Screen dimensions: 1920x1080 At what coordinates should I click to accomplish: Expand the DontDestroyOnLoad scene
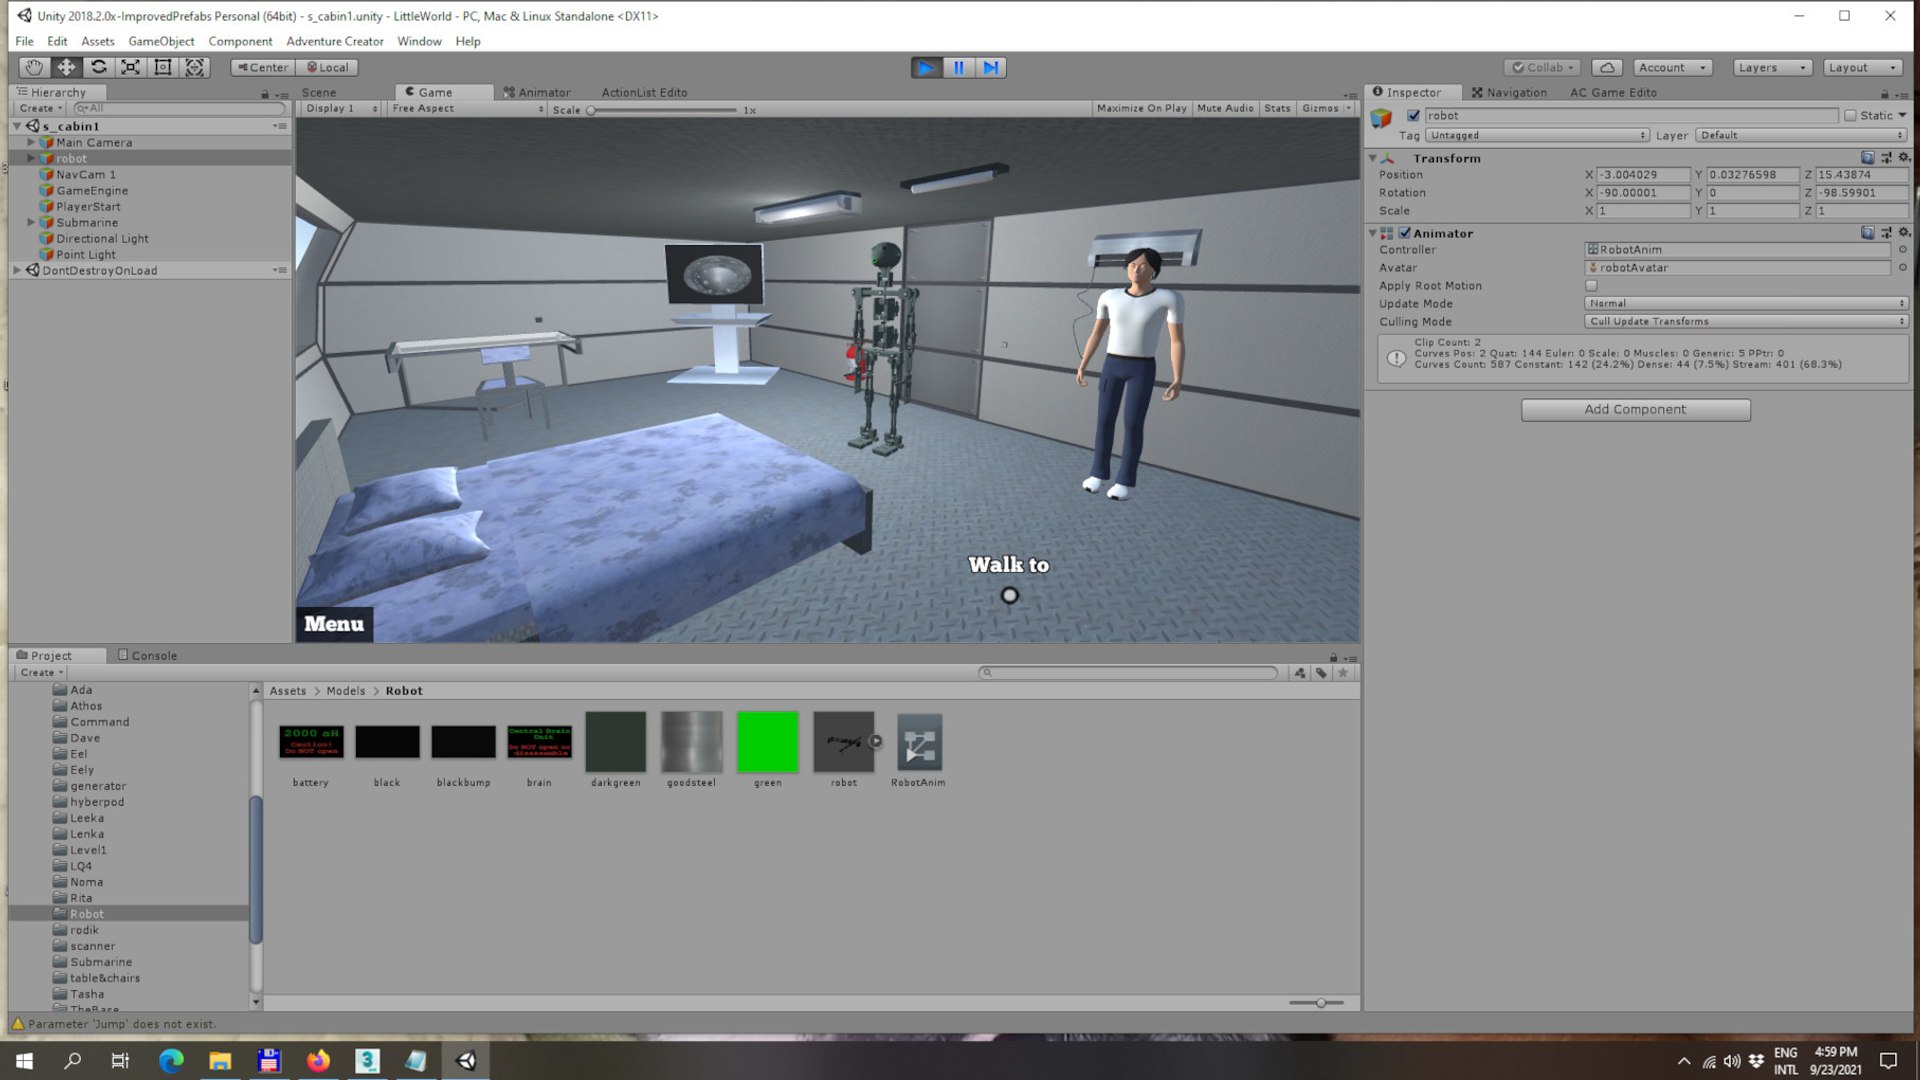click(x=17, y=270)
